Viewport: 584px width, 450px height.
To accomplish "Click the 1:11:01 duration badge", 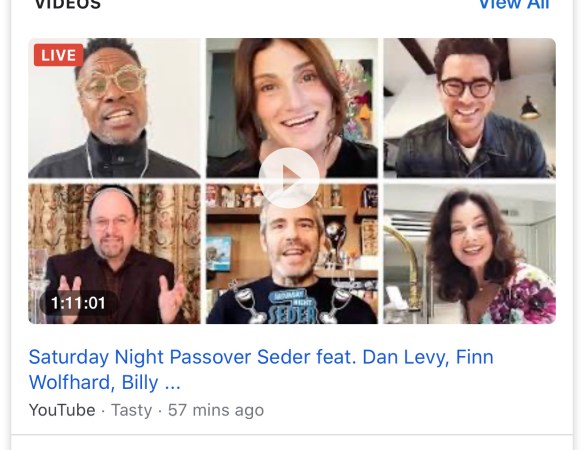I will click(x=79, y=303).
